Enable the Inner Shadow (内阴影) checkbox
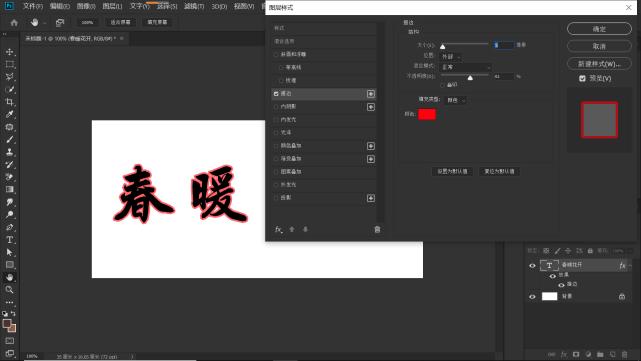The image size is (641, 361). 276,107
